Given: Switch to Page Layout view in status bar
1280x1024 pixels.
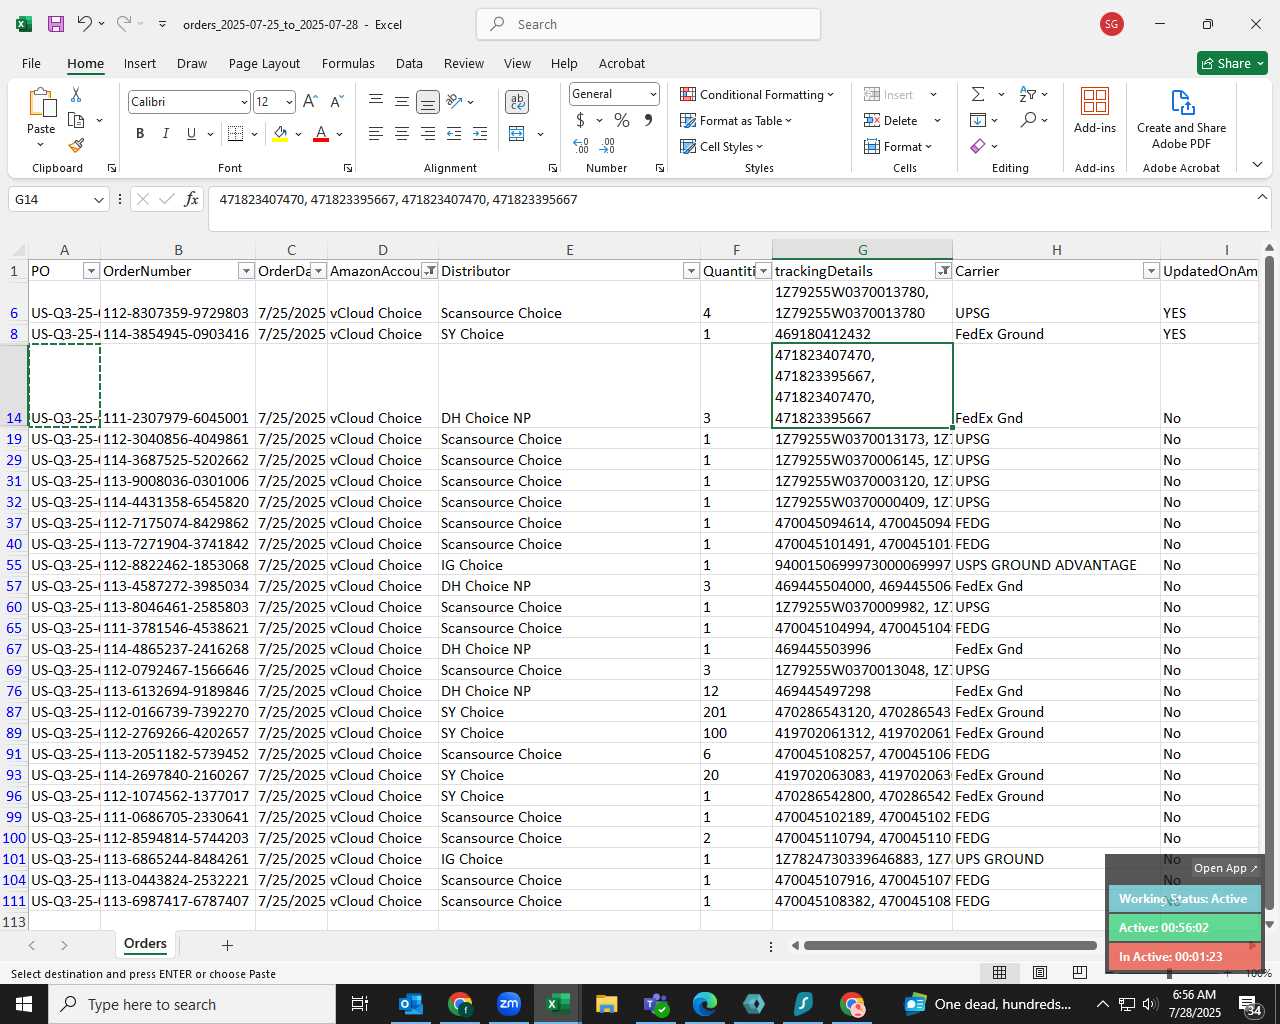Looking at the screenshot, I should (x=1039, y=973).
